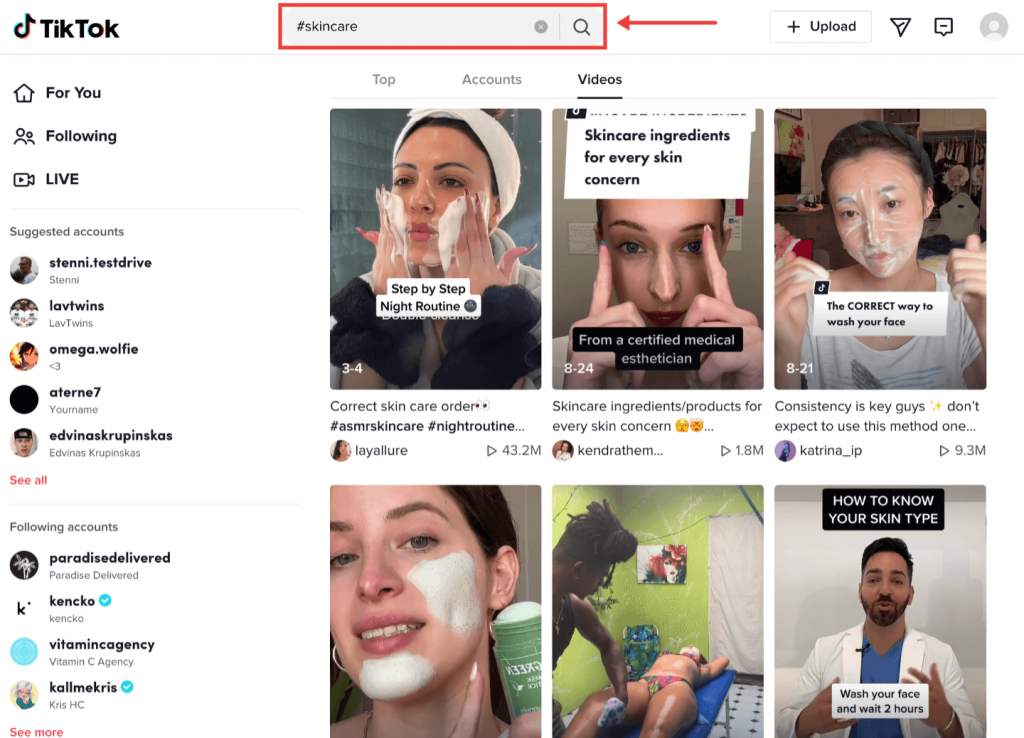The height and width of the screenshot is (738, 1024).
Task: Open the Step by Step Night Routine video
Action: click(x=435, y=248)
